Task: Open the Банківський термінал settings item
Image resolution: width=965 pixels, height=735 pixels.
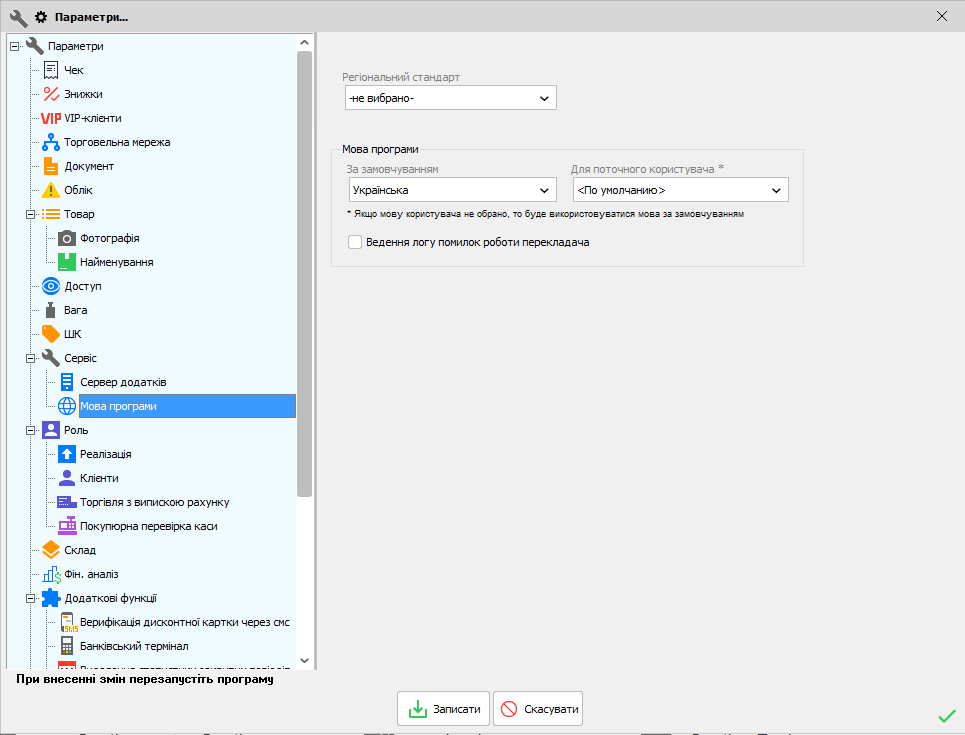Action: pyautogui.click(x=134, y=646)
